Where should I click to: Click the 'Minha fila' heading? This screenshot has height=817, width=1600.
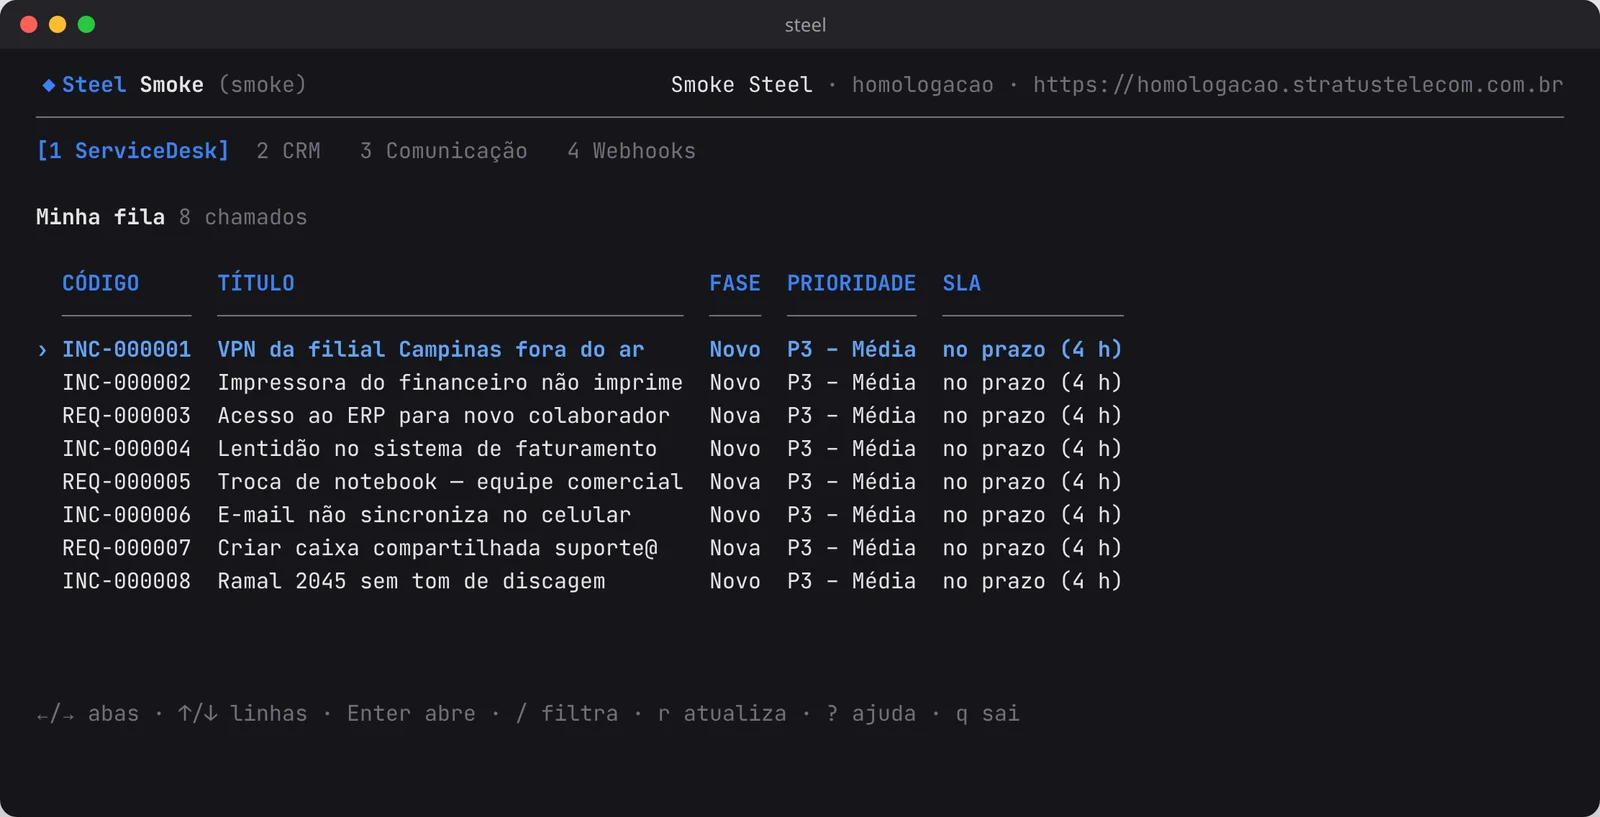[100, 217]
